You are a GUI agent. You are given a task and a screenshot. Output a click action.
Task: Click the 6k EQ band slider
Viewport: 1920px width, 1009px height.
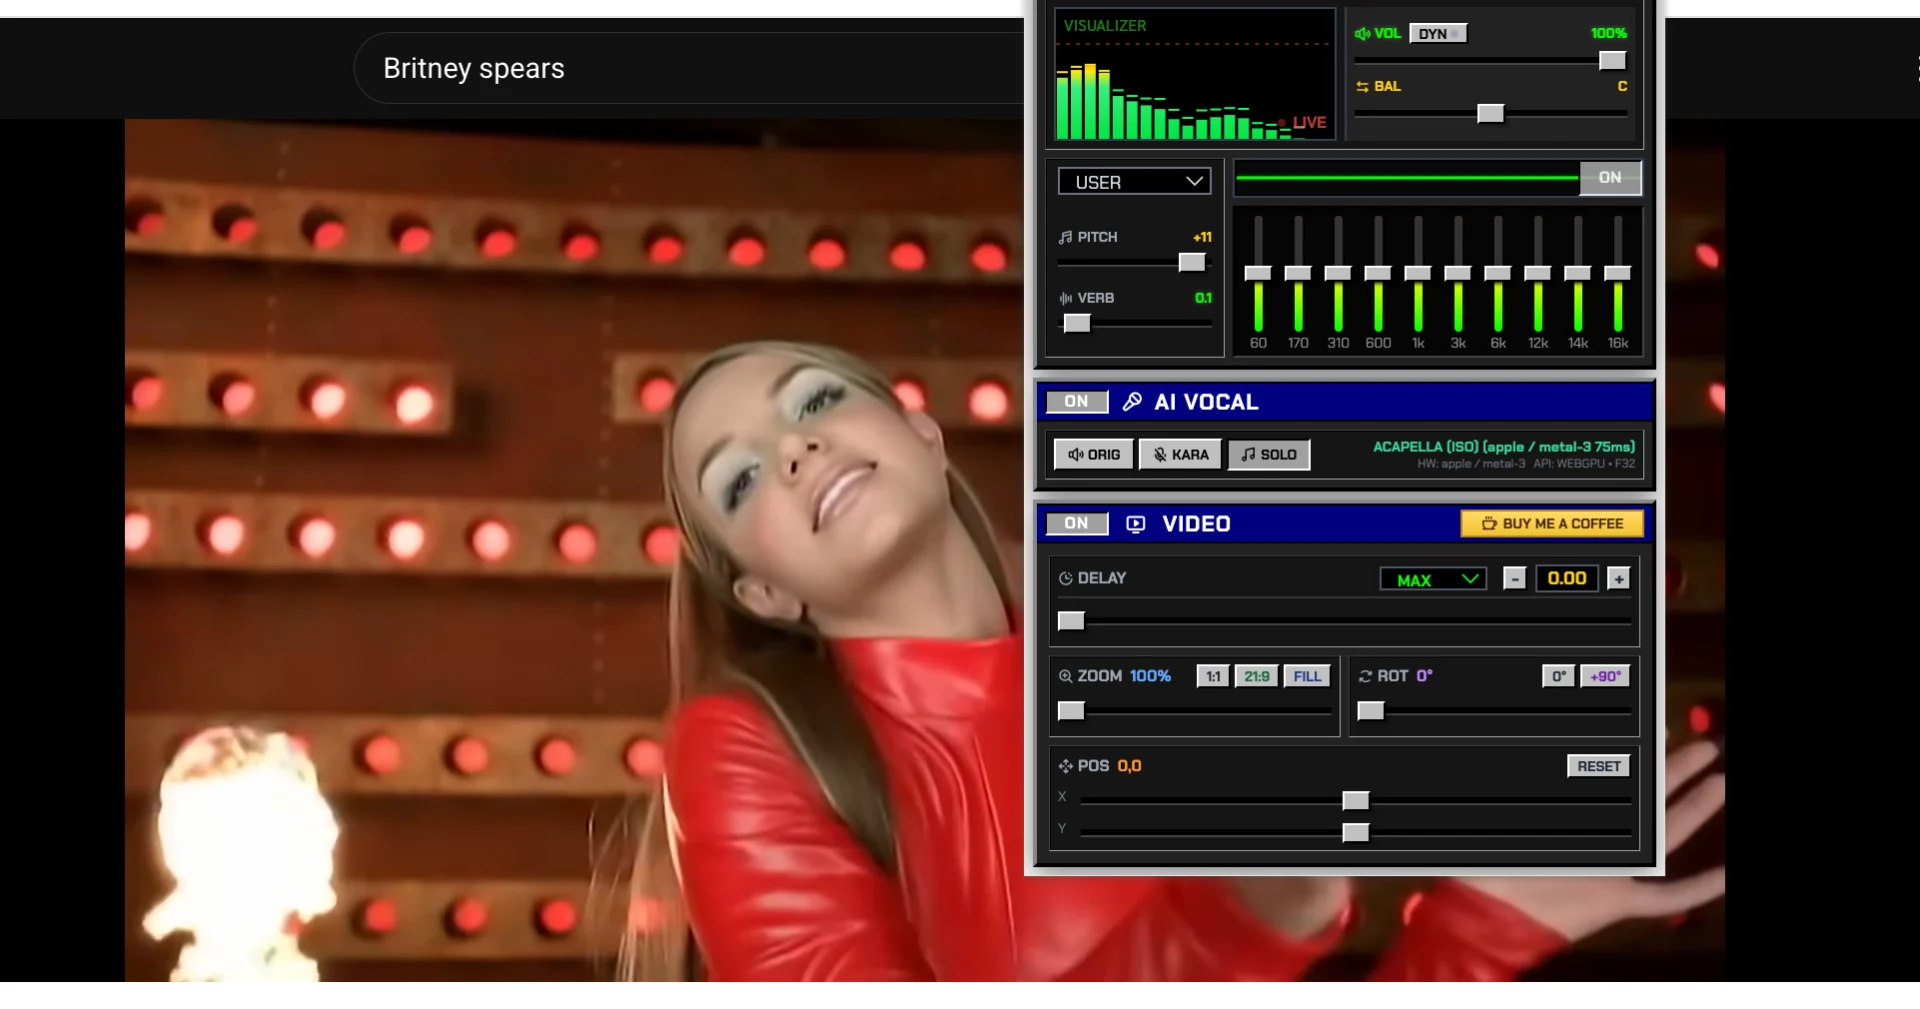pos(1498,274)
